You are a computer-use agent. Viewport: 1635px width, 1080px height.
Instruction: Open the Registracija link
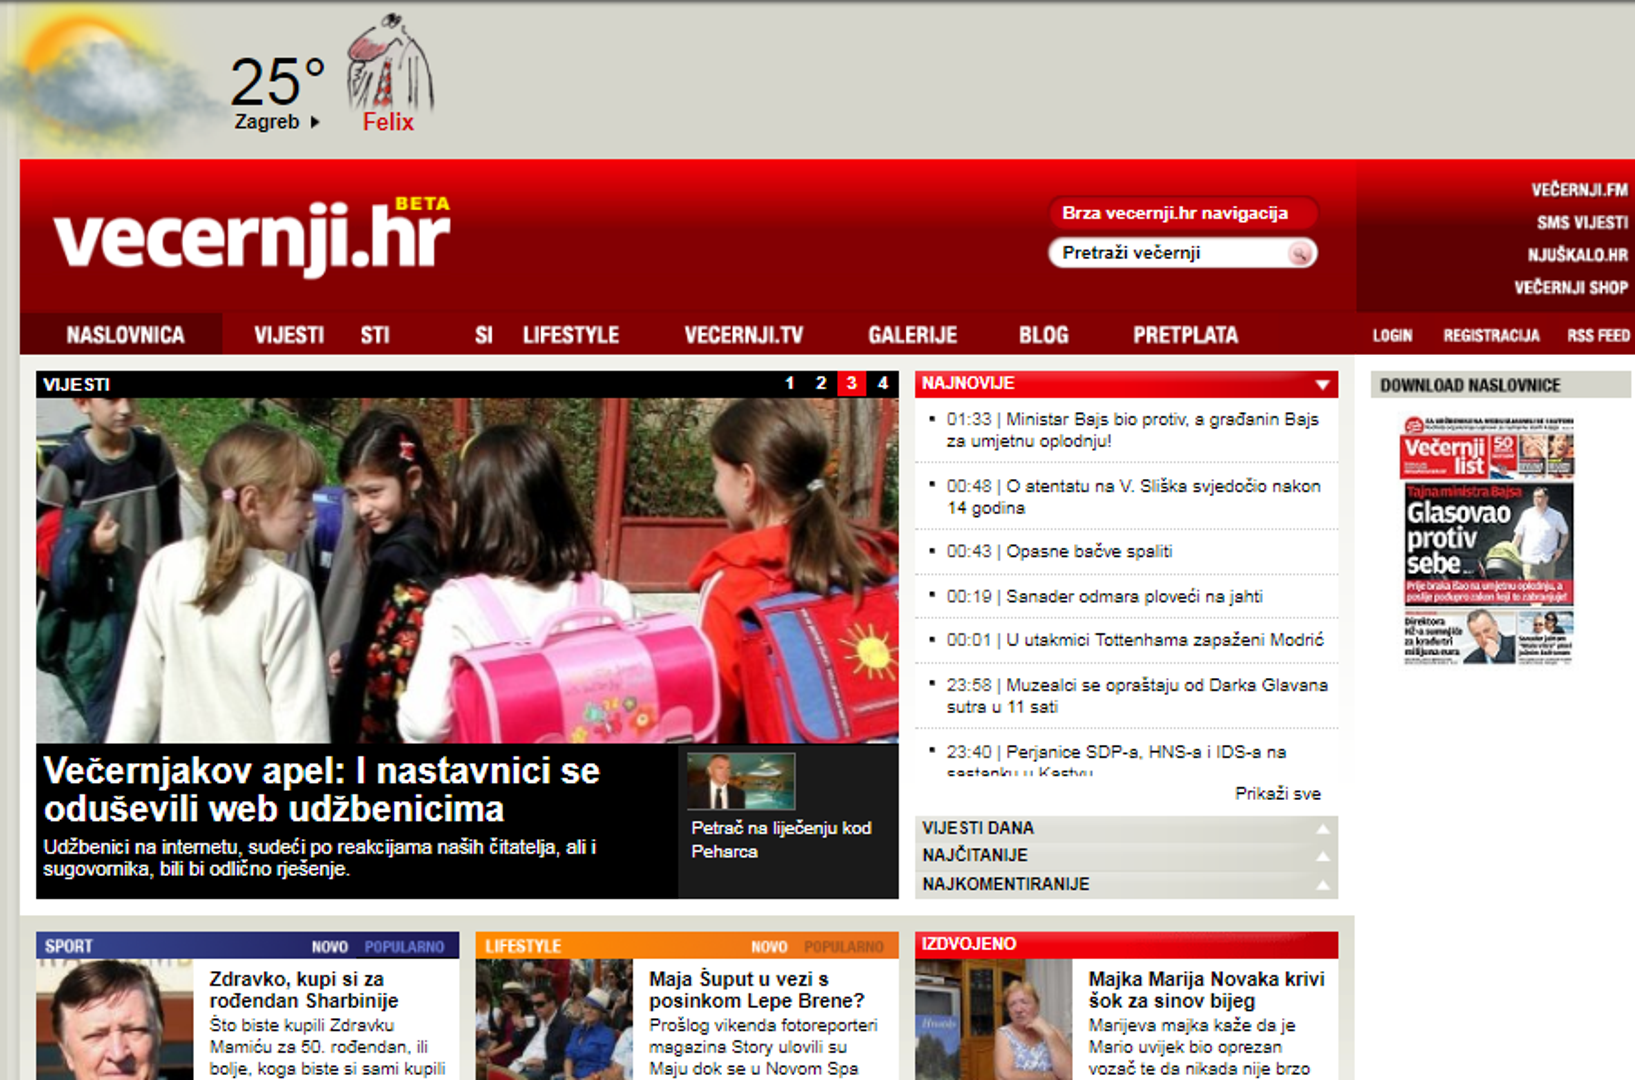point(1490,336)
